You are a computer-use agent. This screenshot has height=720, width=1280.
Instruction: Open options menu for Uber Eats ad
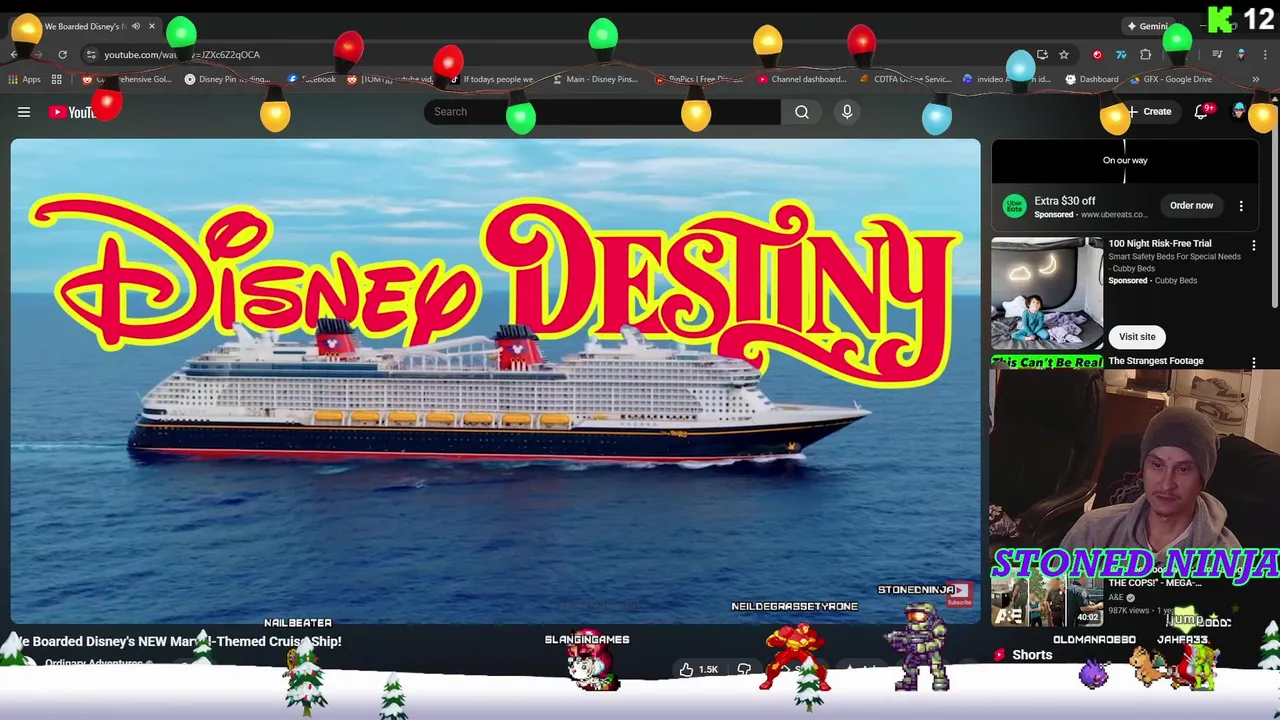pyautogui.click(x=1241, y=206)
